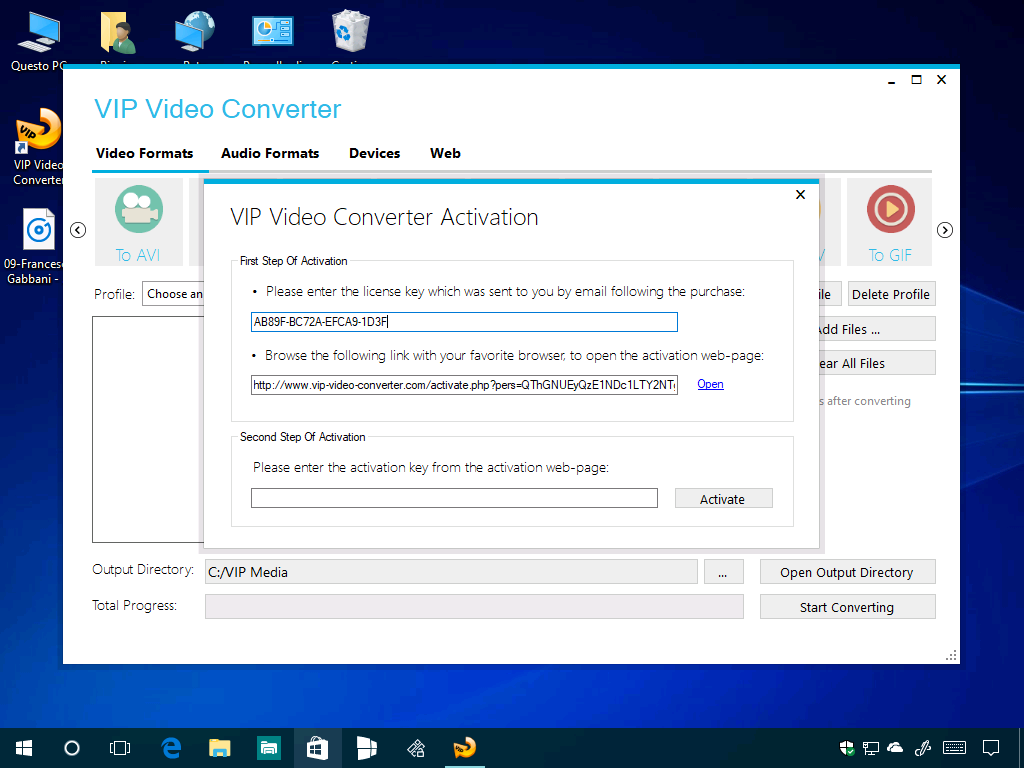Open OneDrive cloud tray icon

coord(895,748)
